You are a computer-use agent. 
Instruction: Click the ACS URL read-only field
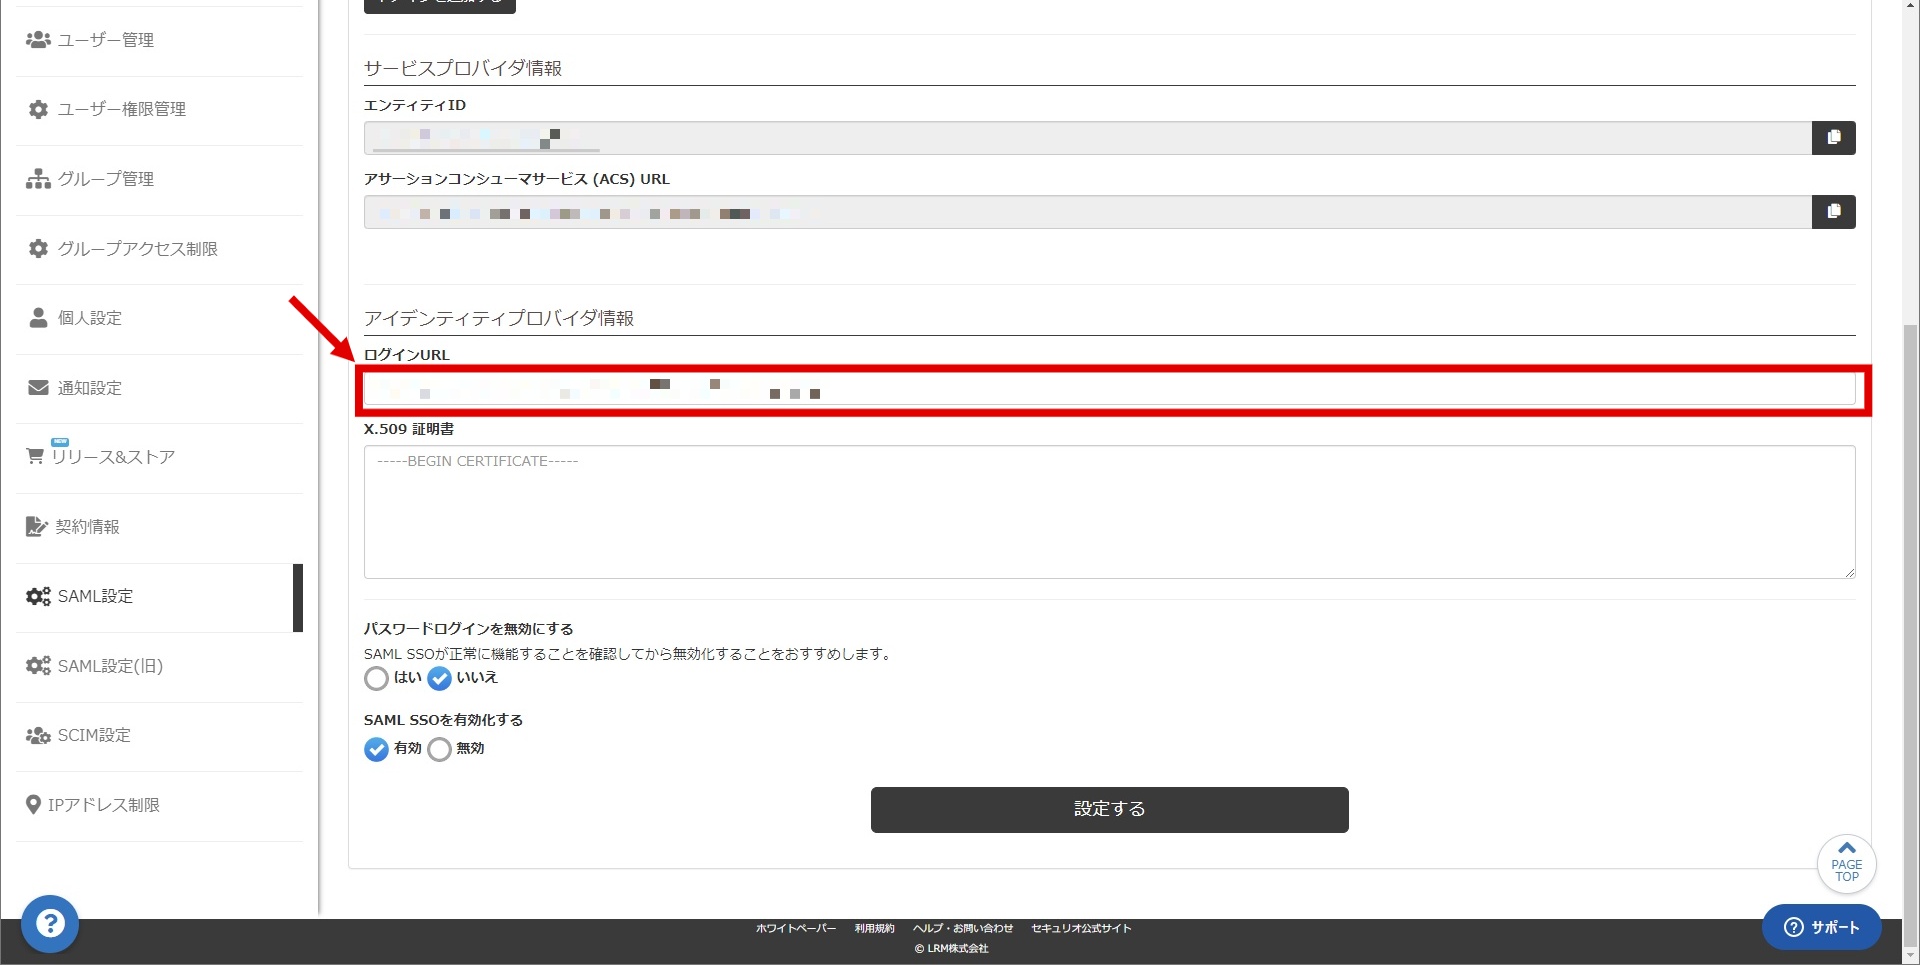coord(1088,212)
